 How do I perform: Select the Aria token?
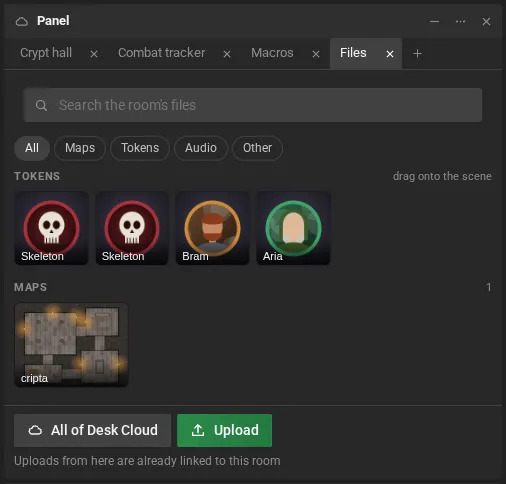click(x=293, y=228)
